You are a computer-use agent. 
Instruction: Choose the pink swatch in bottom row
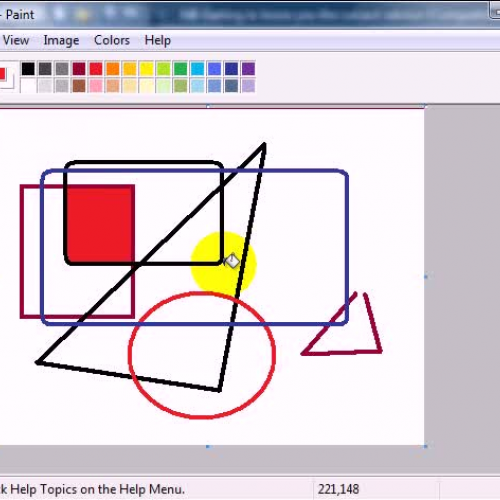pyautogui.click(x=96, y=86)
